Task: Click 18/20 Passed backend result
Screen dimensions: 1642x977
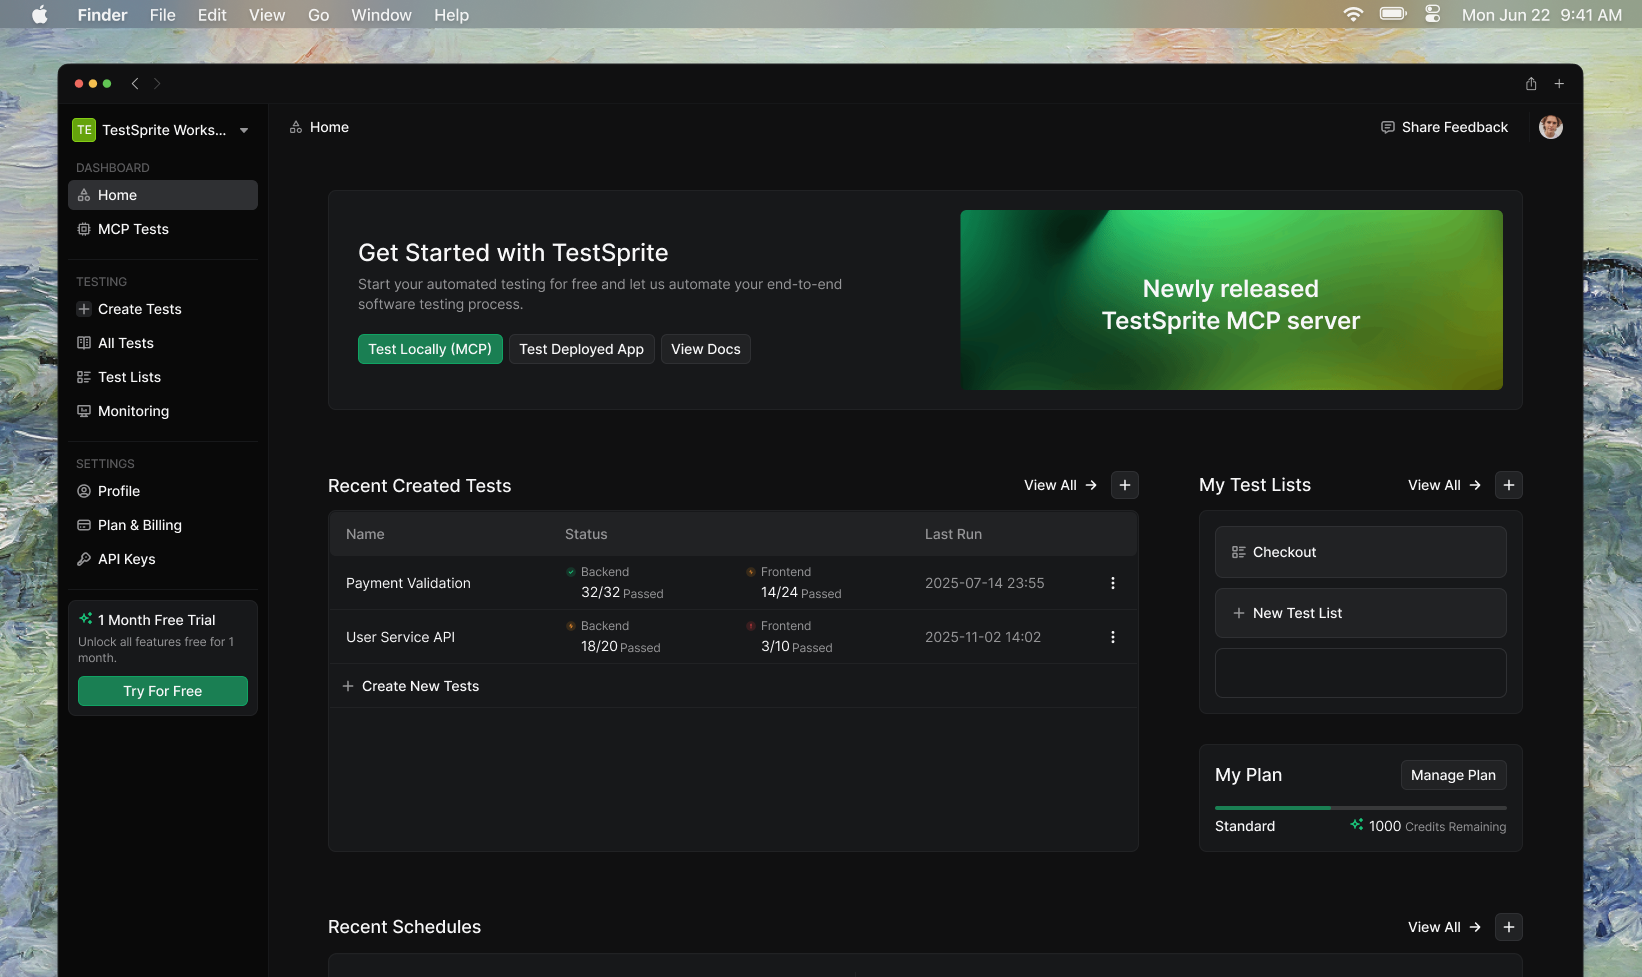Action: pos(621,646)
